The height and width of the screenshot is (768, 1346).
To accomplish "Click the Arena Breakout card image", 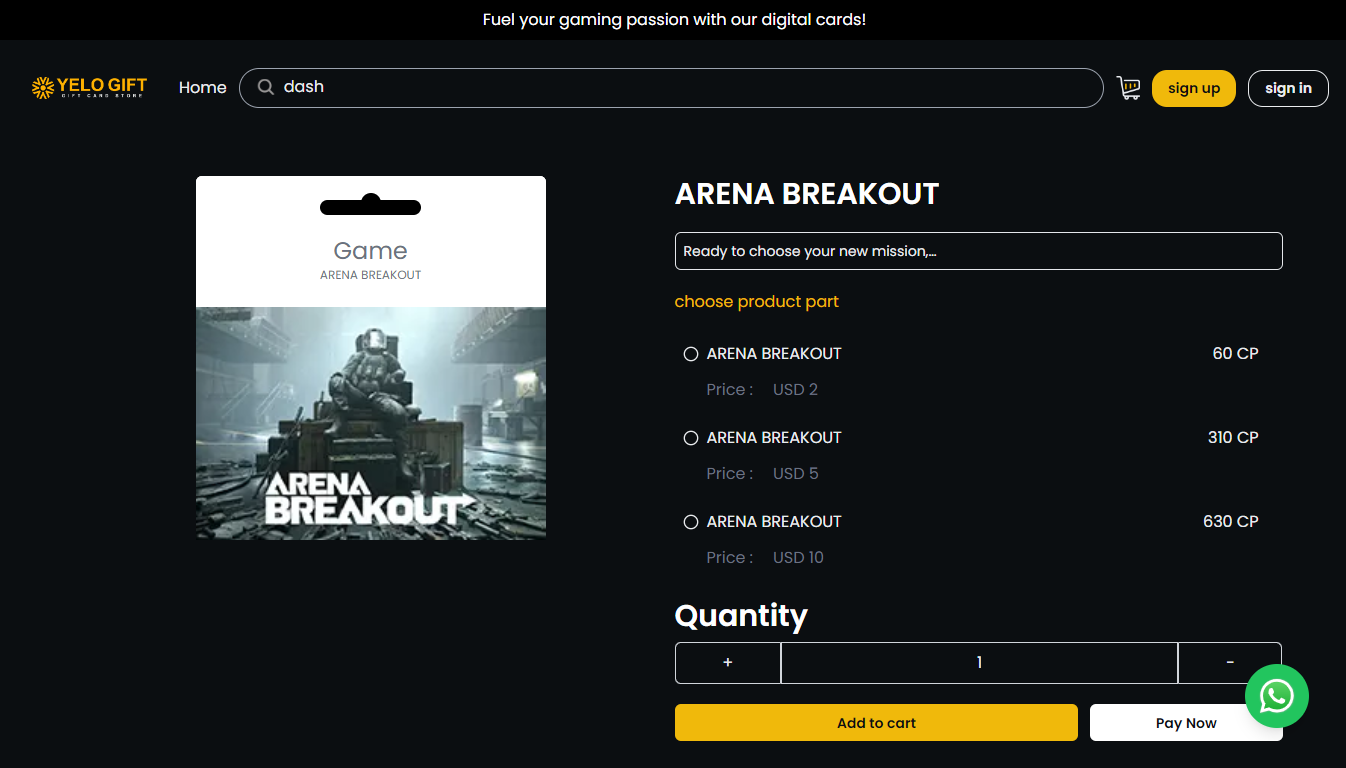I will (x=371, y=358).
